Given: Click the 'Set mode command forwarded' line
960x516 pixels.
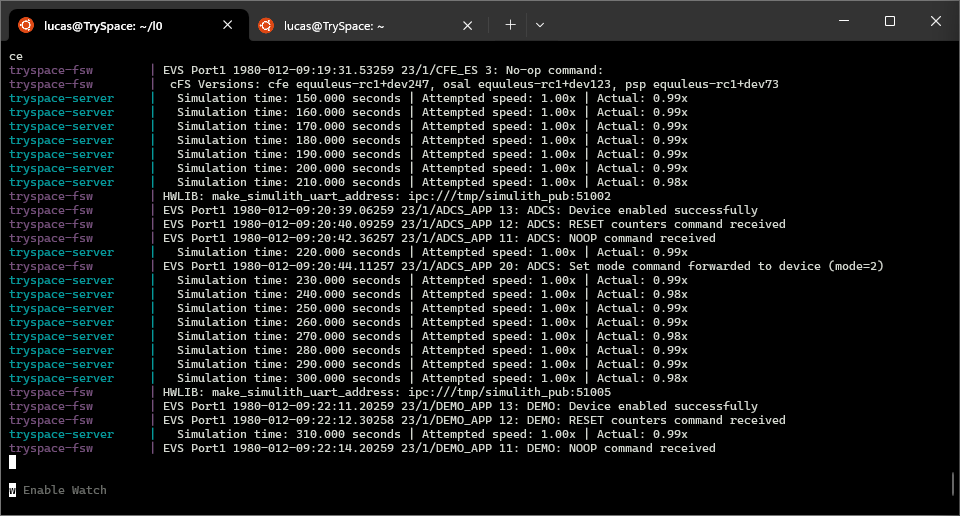Looking at the screenshot, I should [x=523, y=266].
